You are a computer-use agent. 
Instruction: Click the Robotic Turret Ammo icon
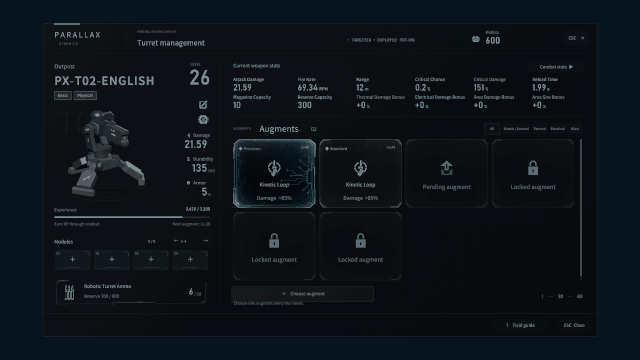point(69,292)
